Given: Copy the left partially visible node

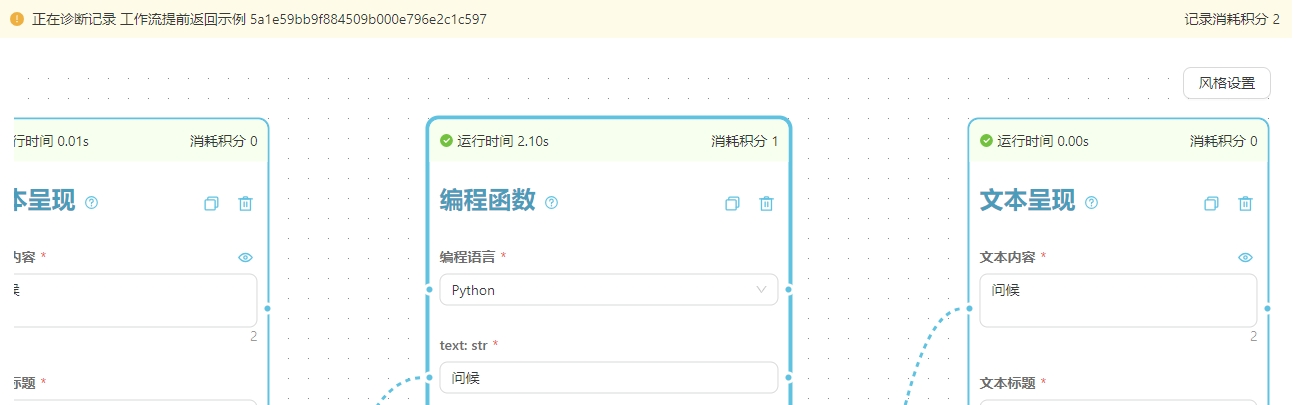Looking at the screenshot, I should pyautogui.click(x=211, y=203).
